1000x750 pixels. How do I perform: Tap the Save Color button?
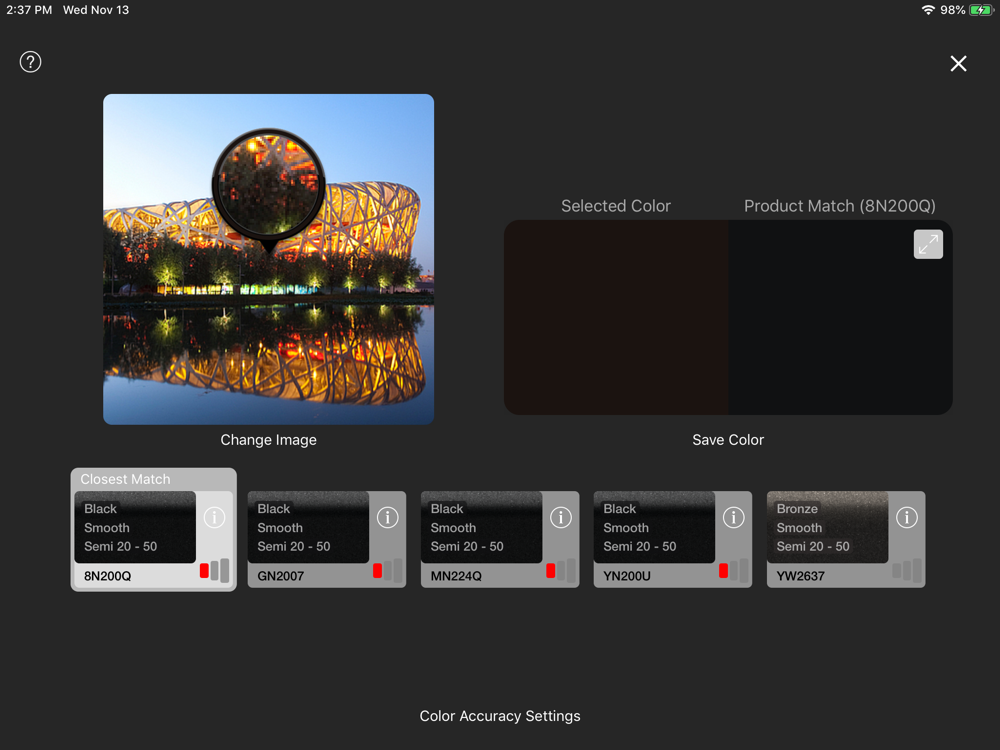click(728, 440)
